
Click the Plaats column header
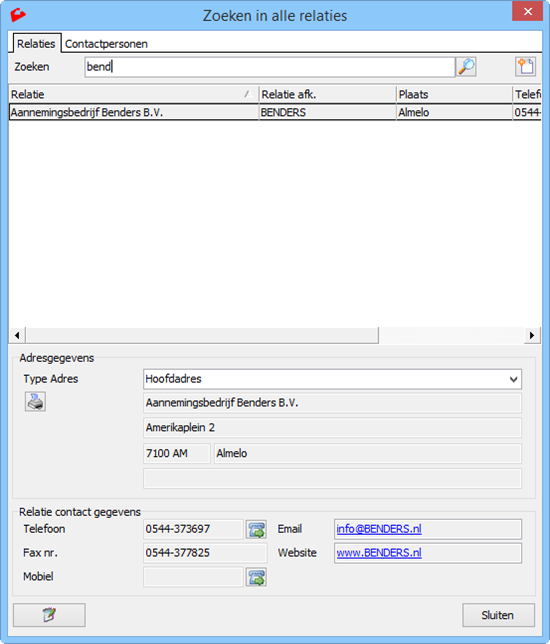[454, 94]
